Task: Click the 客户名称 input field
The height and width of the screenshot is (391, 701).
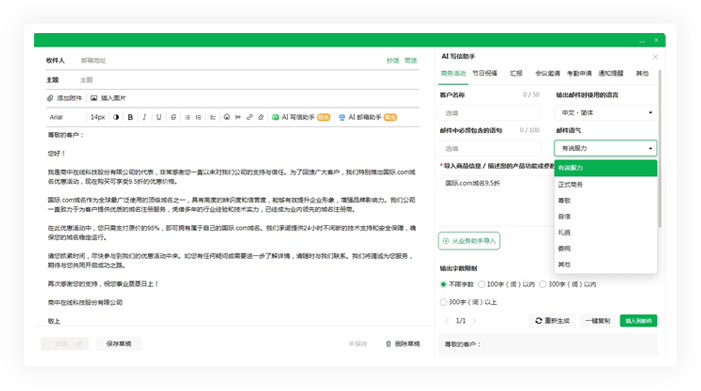Action: point(490,113)
